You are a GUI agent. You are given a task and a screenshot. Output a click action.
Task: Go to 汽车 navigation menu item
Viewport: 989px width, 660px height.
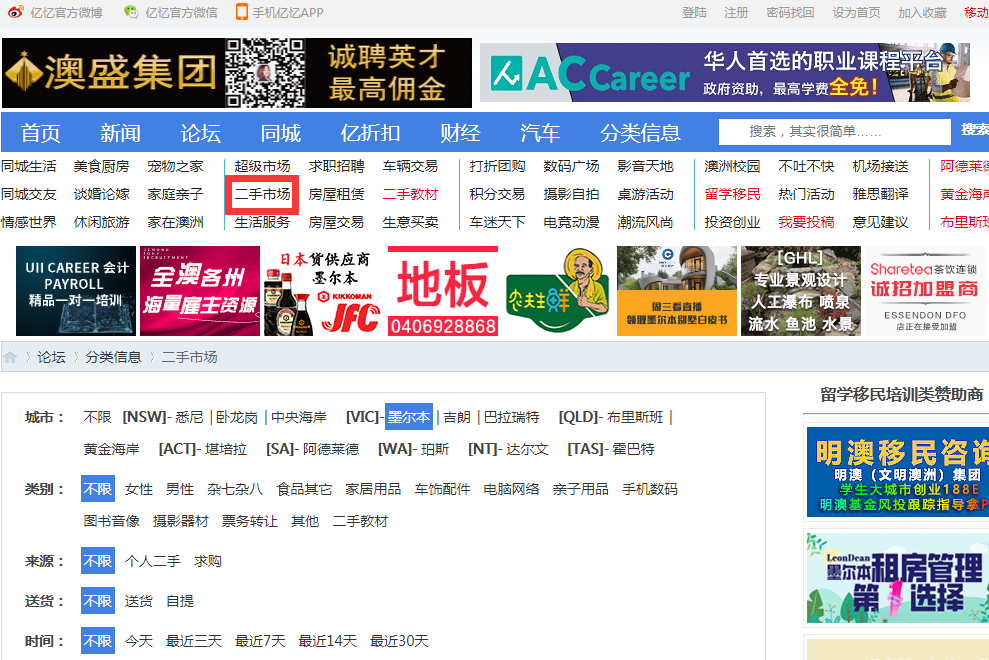540,132
